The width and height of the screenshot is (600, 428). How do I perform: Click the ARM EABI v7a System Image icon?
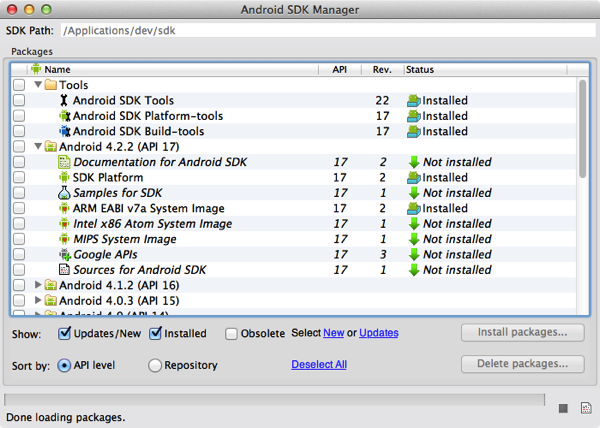click(64, 208)
